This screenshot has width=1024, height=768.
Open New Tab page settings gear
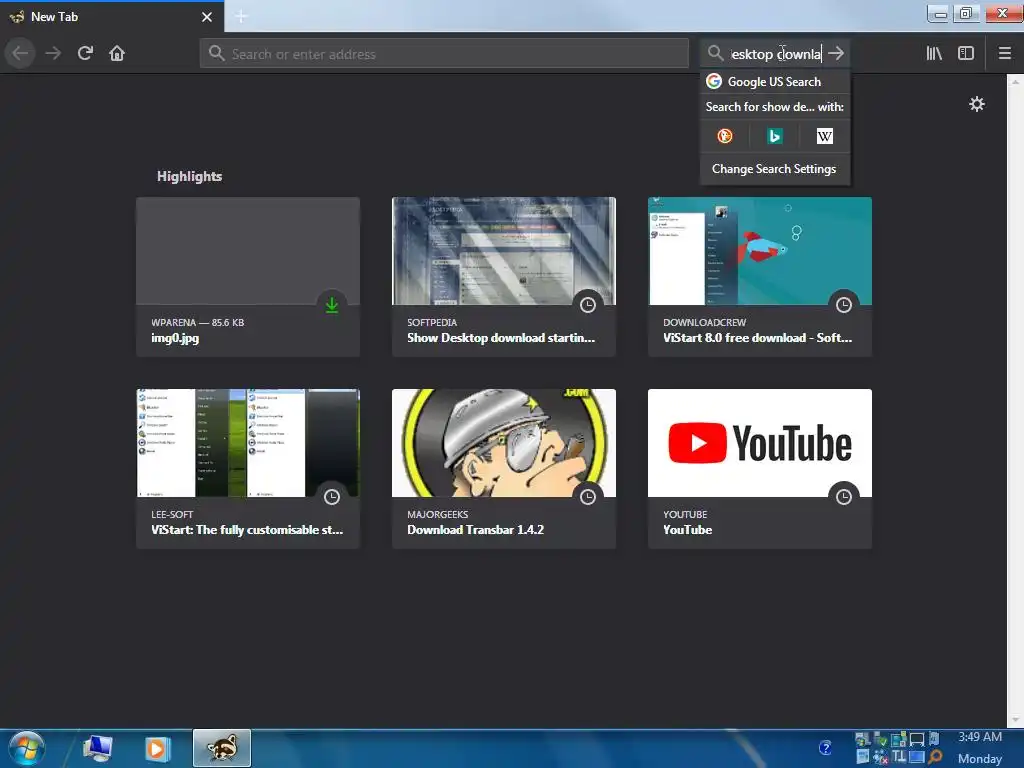pos(976,104)
